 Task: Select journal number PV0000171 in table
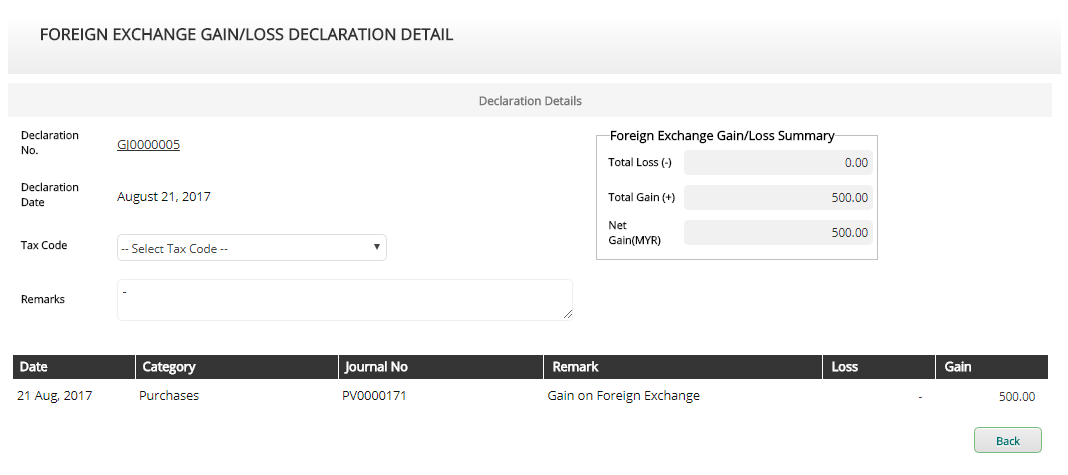pyautogui.click(x=374, y=396)
